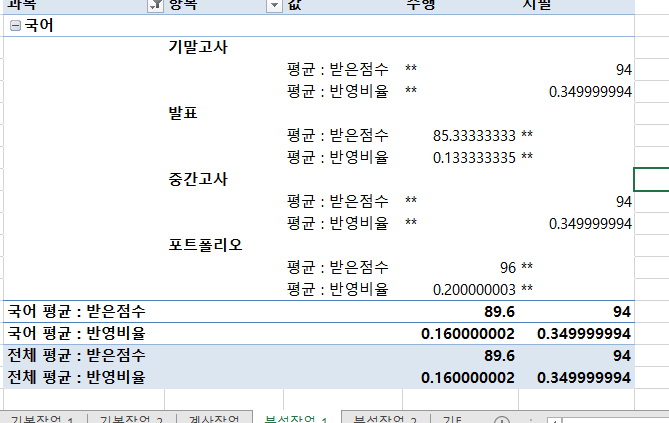Go to the 분석작업-2 sheet tab
Image resolution: width=669 pixels, height=423 pixels.
click(x=385, y=418)
